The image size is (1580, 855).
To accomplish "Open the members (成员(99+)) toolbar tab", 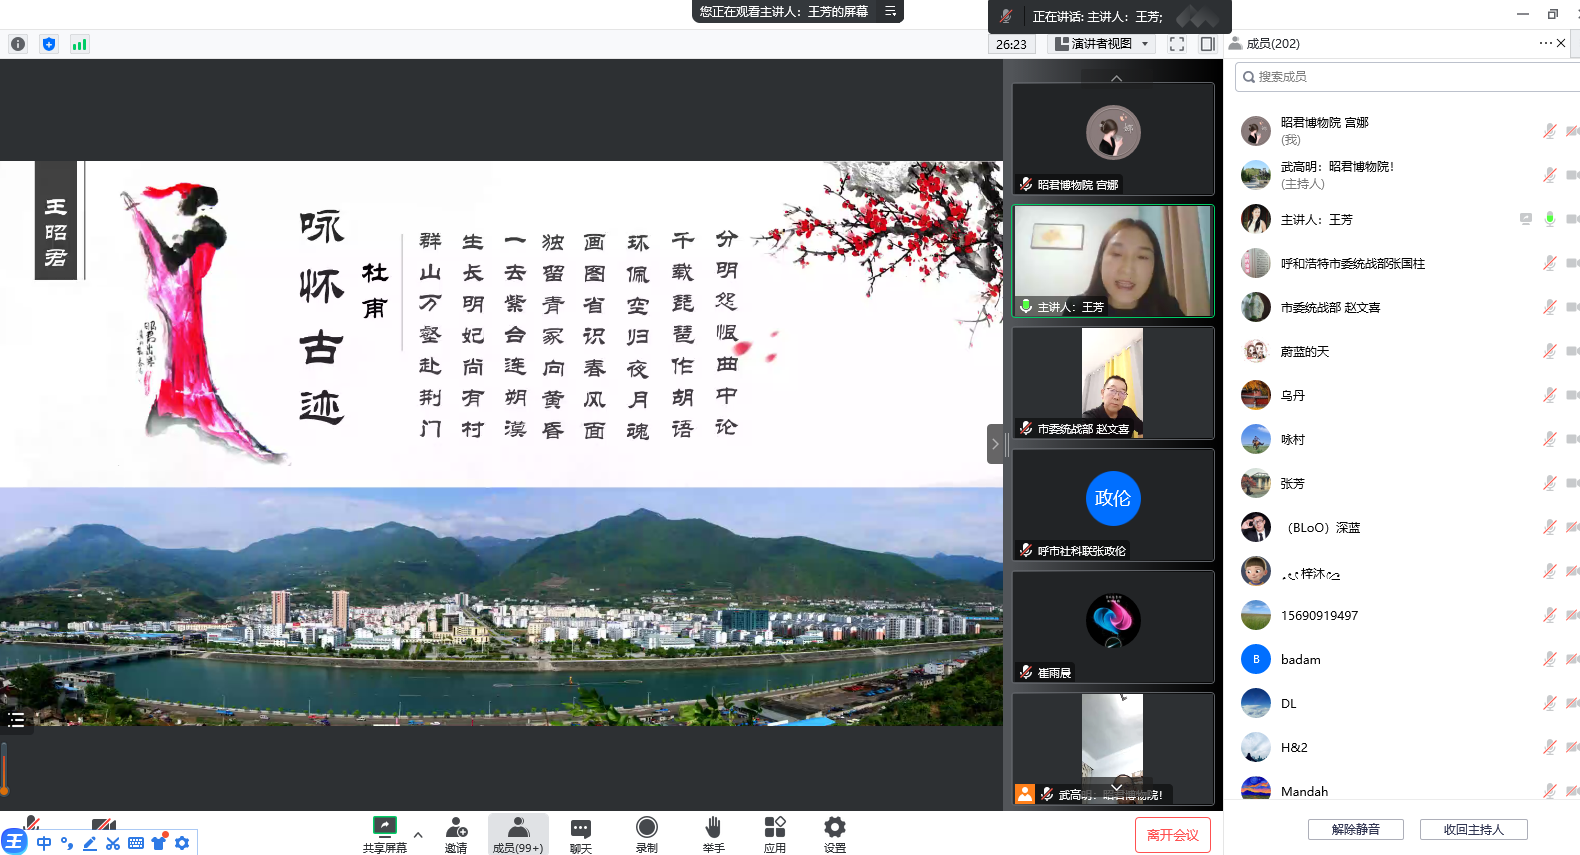I will click(x=518, y=834).
